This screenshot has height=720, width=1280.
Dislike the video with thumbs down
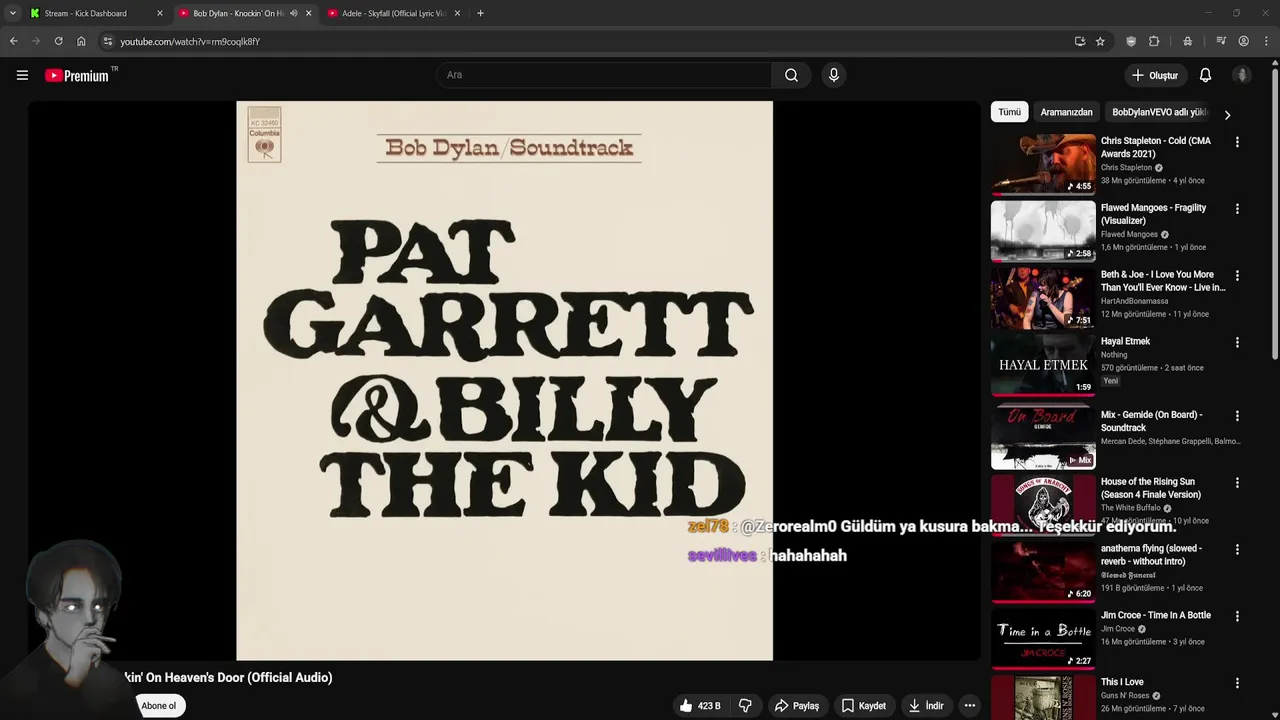coord(745,706)
